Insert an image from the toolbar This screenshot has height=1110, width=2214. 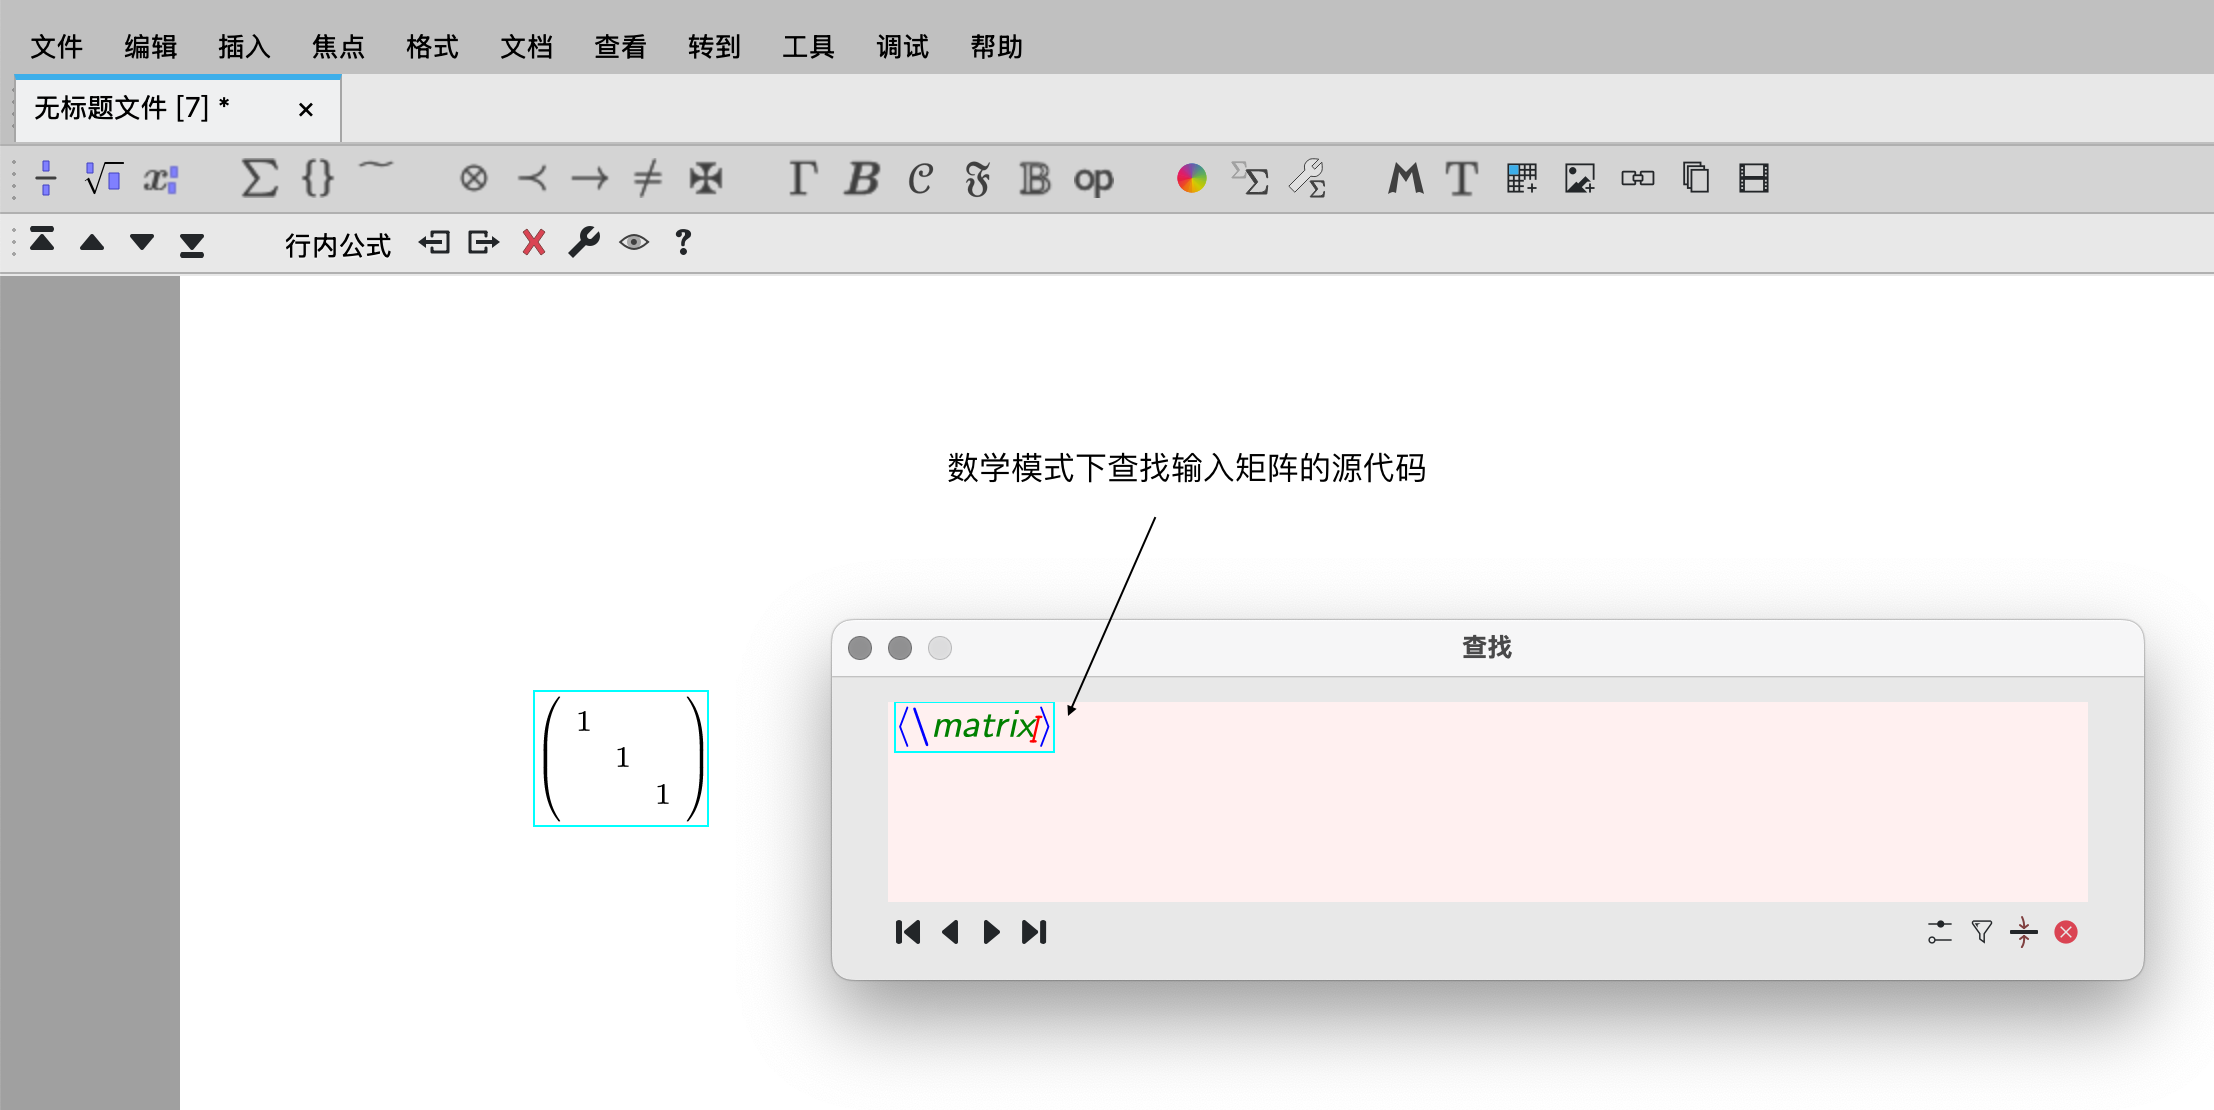coord(1579,178)
